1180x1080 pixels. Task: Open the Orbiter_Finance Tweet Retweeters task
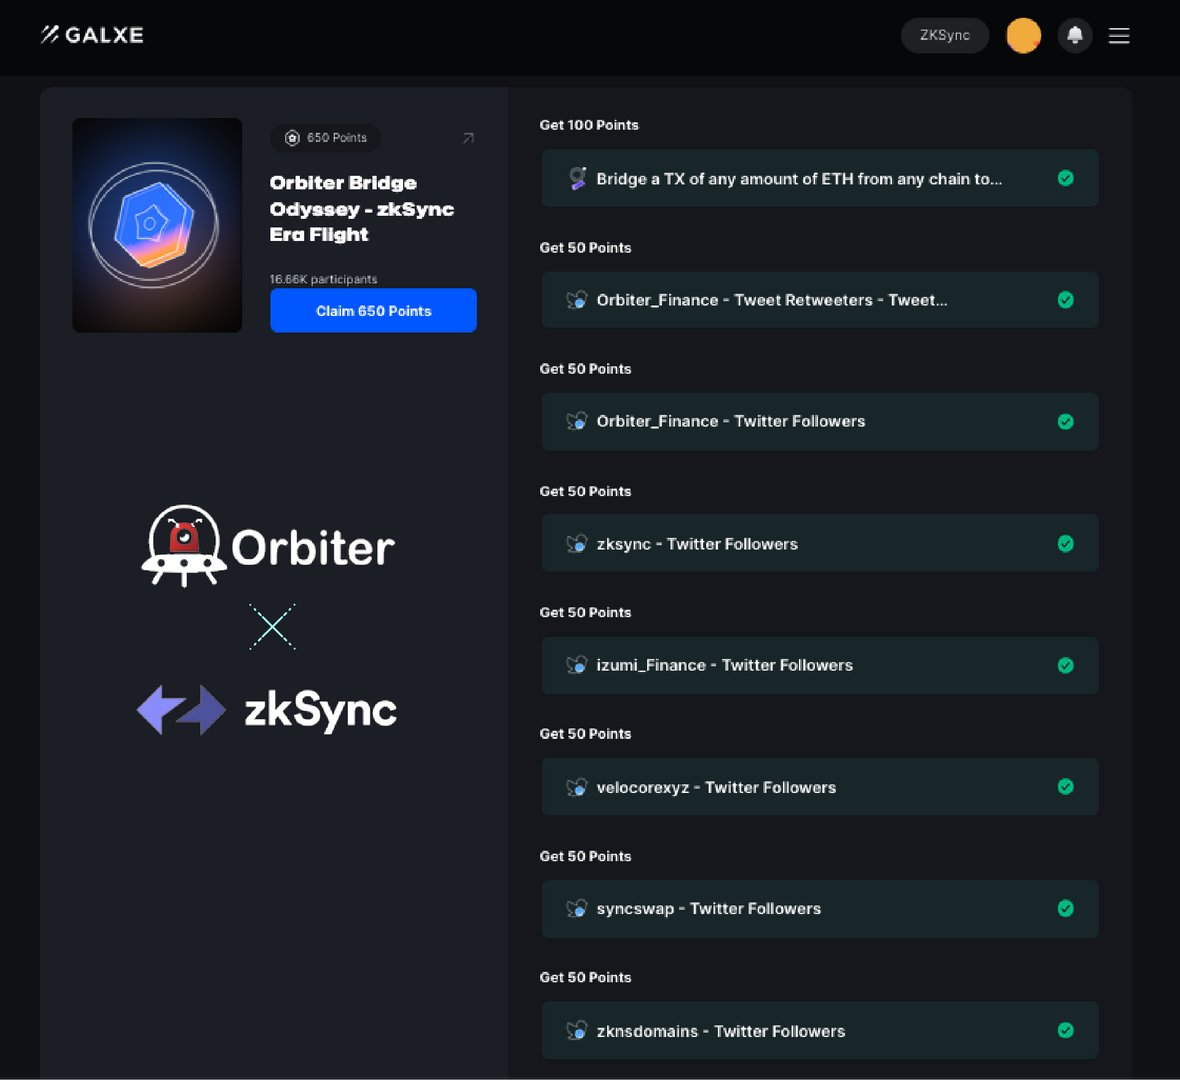(x=820, y=300)
